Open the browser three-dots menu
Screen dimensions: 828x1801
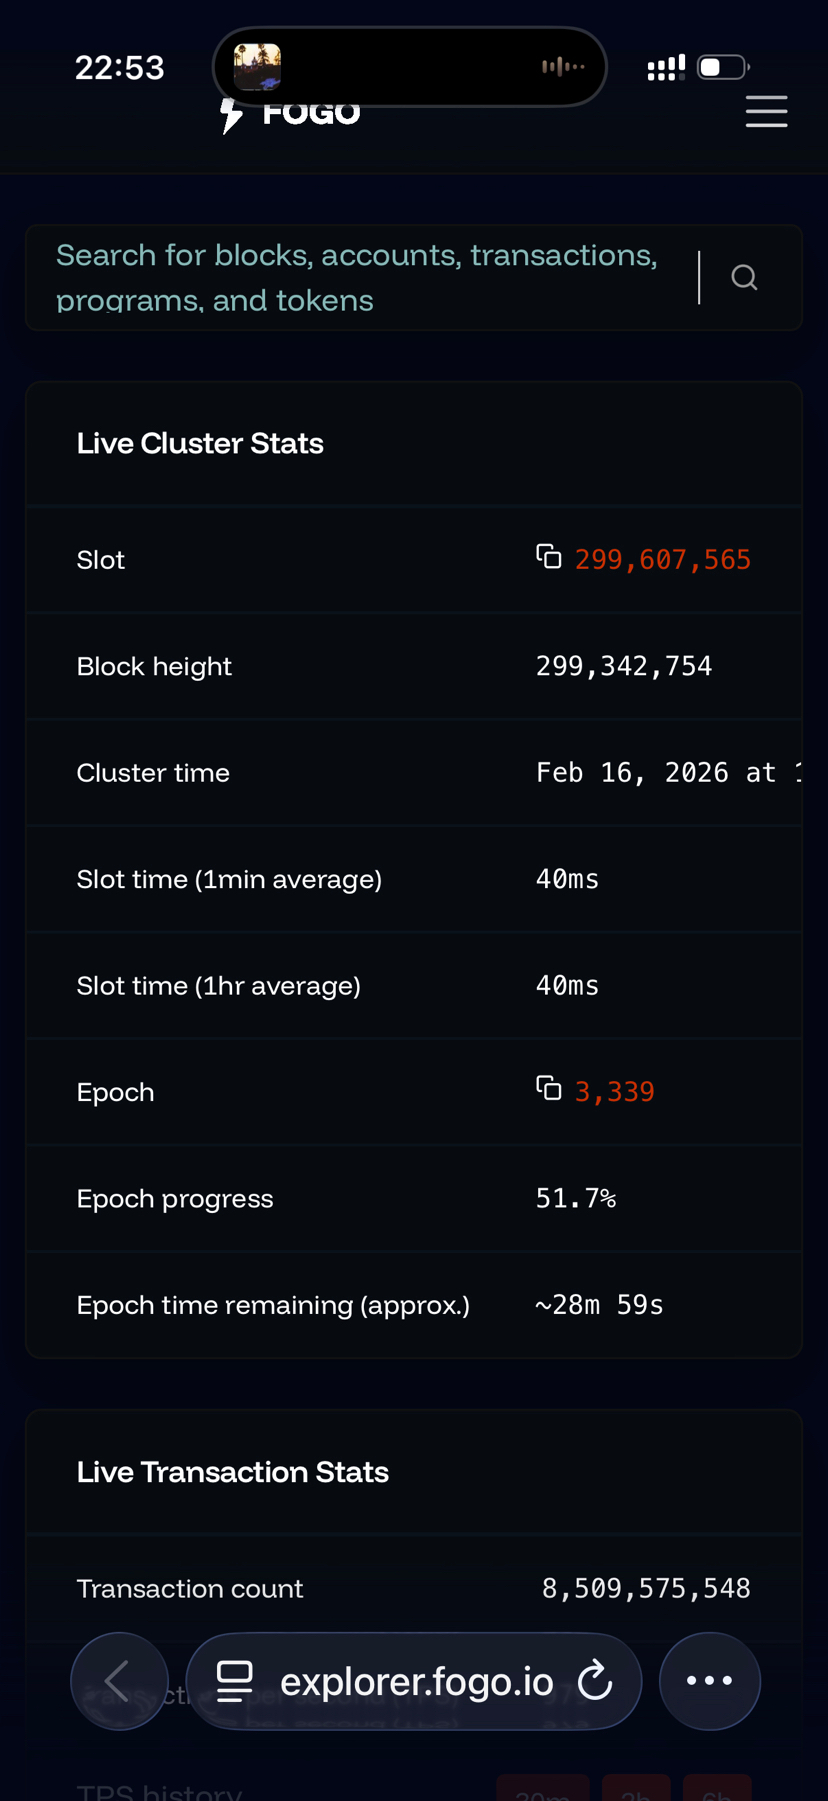pos(710,1681)
